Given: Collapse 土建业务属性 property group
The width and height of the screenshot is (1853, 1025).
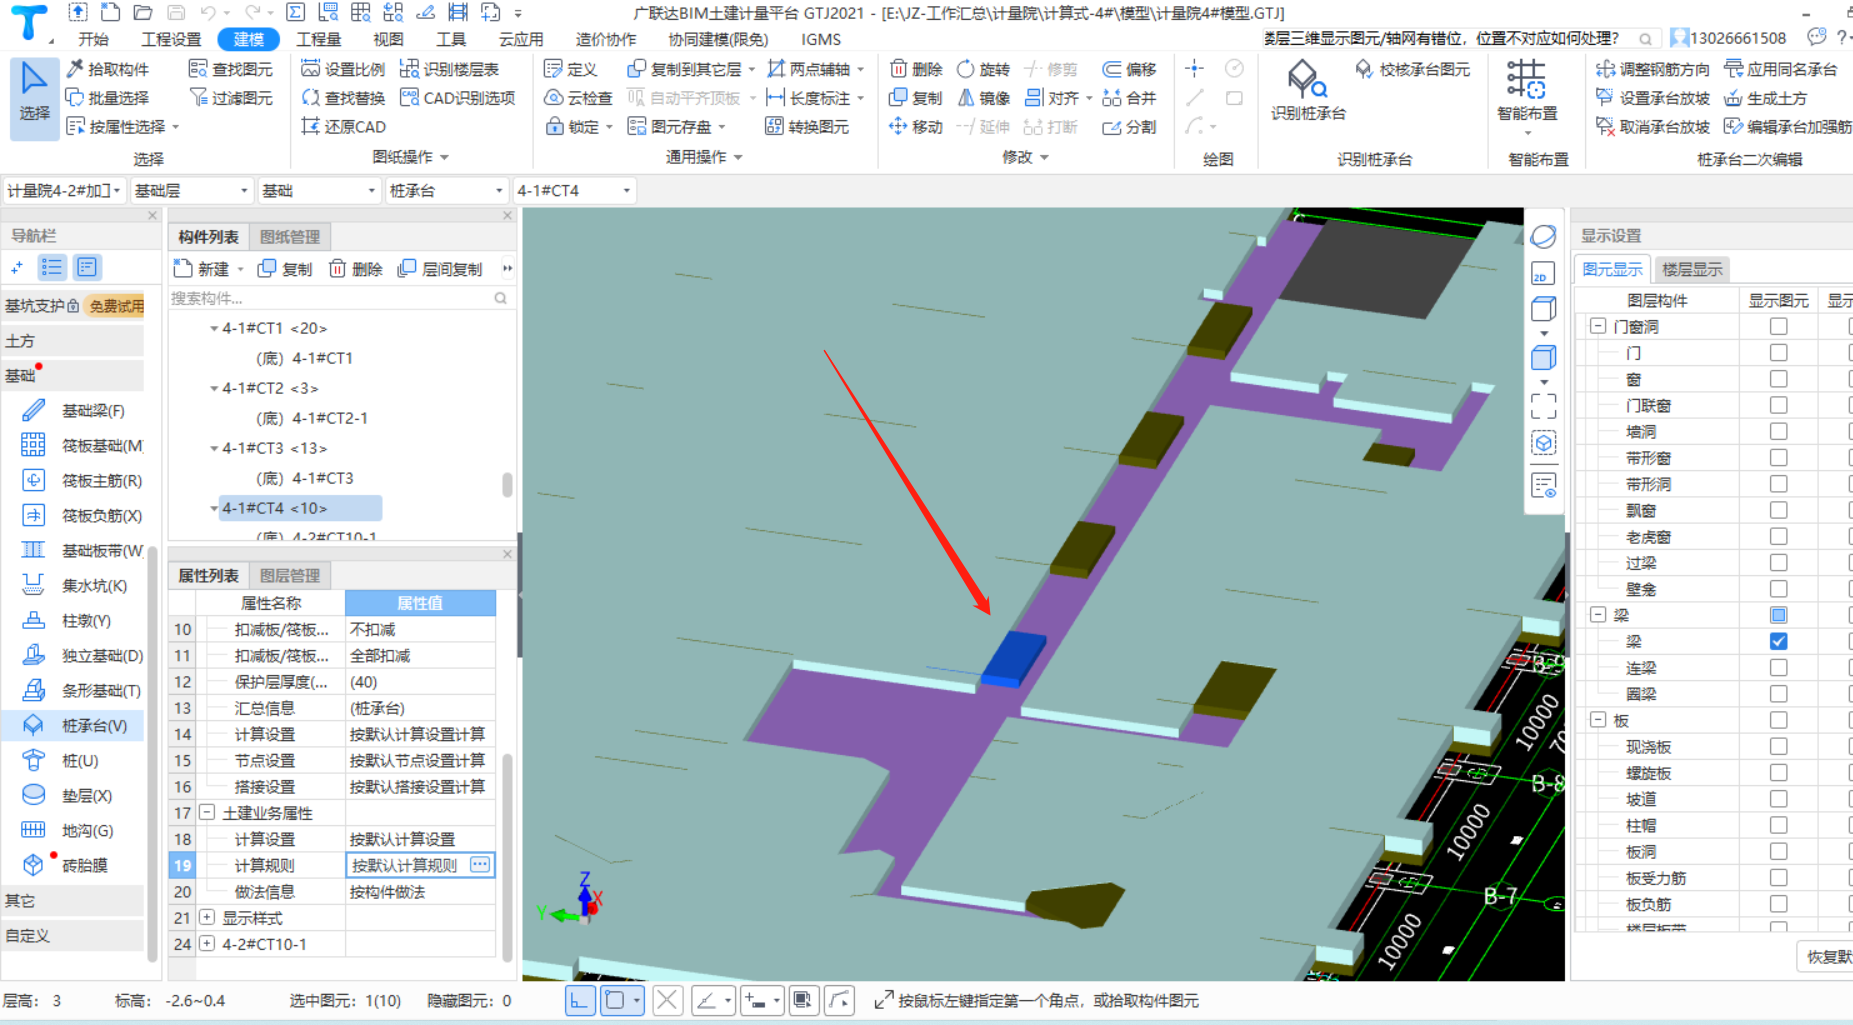Looking at the screenshot, I should (x=207, y=812).
